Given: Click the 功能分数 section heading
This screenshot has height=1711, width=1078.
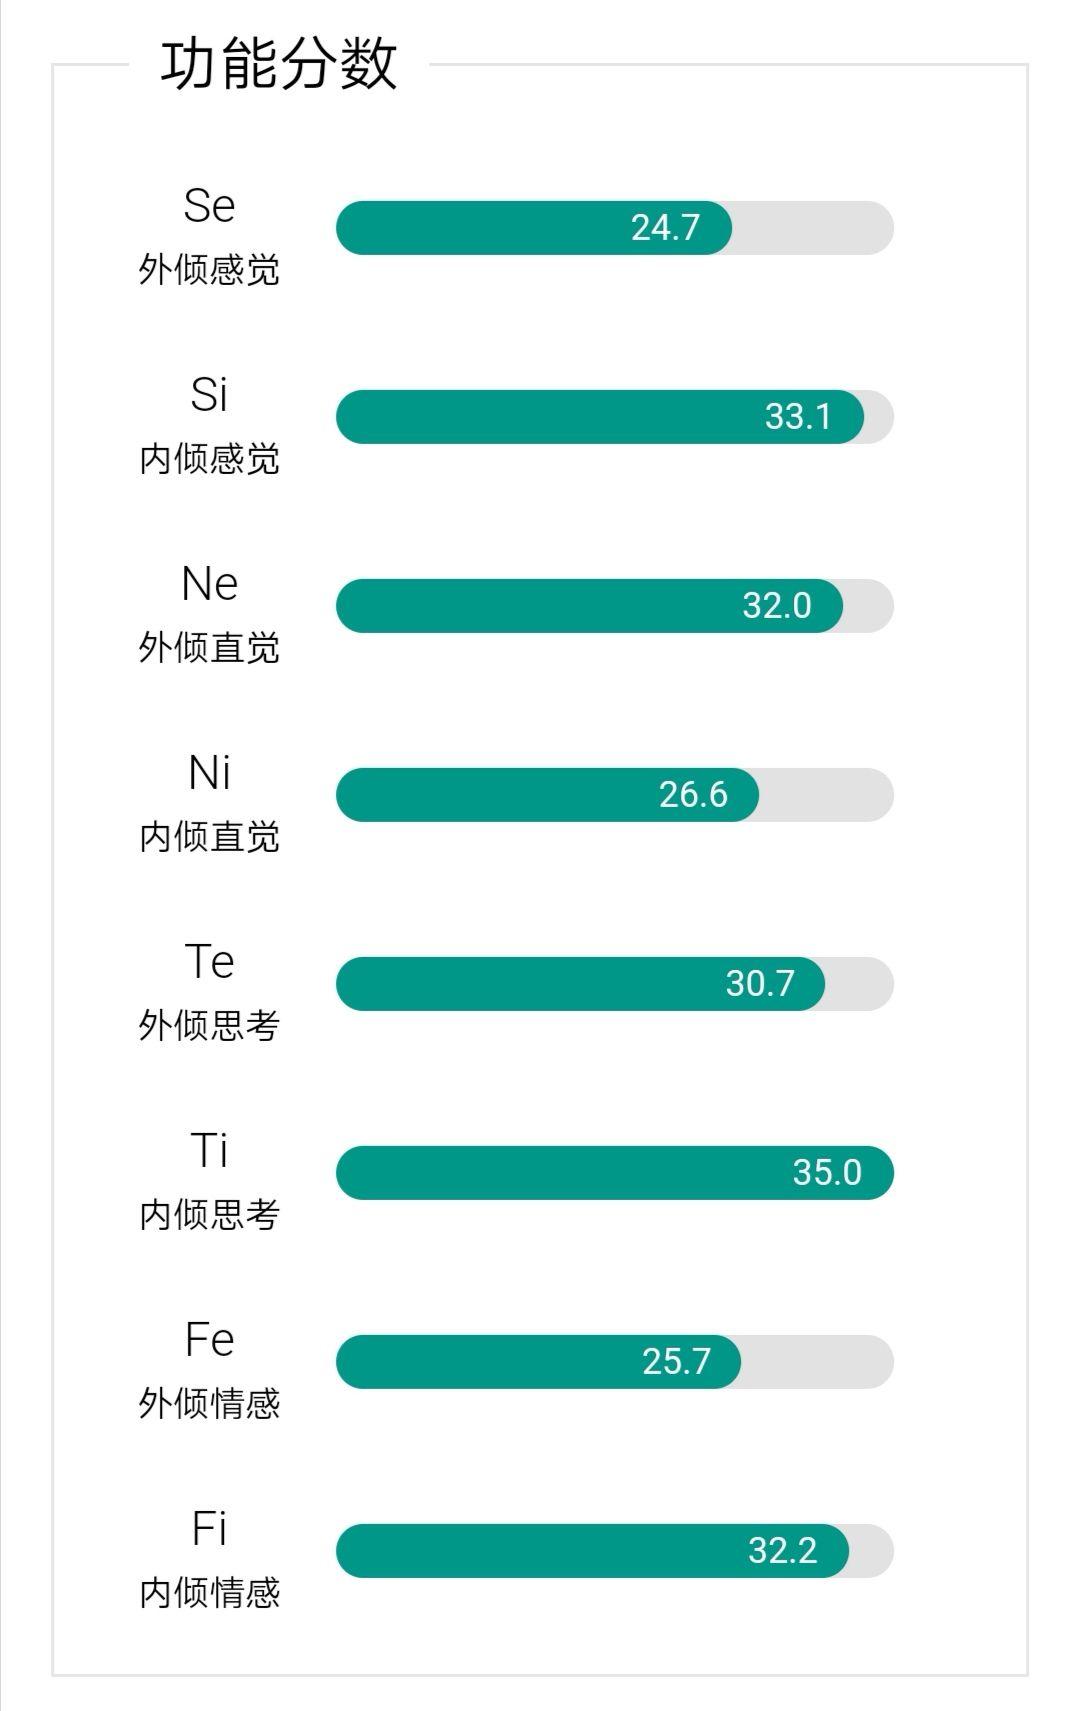Looking at the screenshot, I should [279, 65].
